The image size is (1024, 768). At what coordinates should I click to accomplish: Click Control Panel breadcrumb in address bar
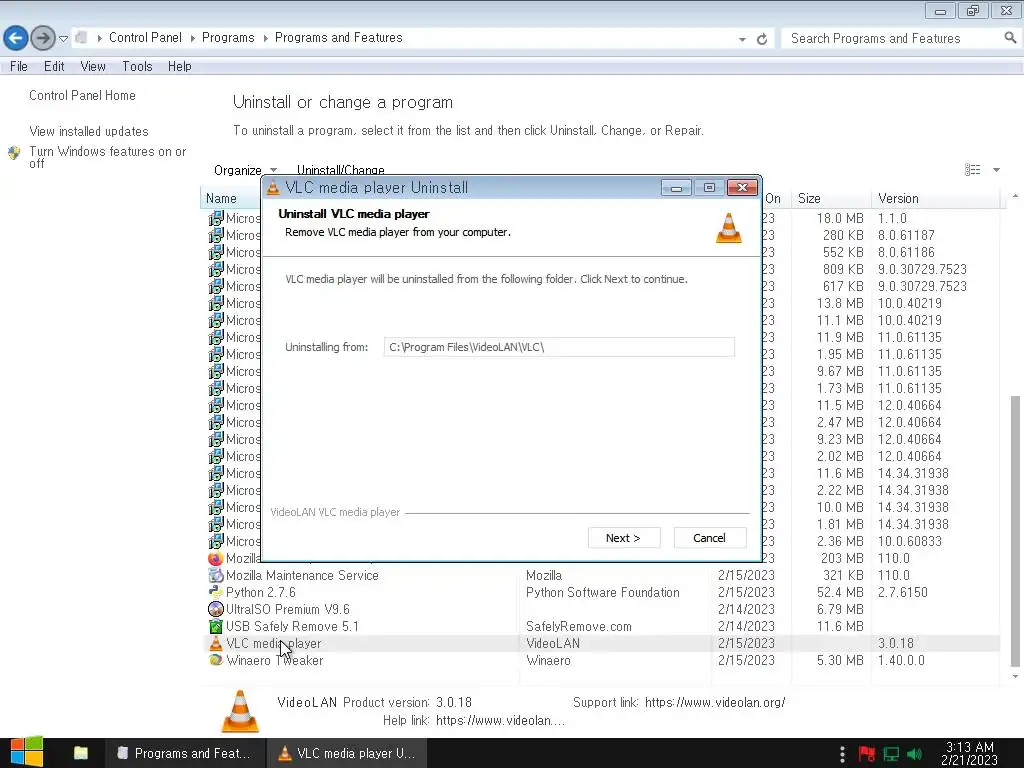pos(145,38)
